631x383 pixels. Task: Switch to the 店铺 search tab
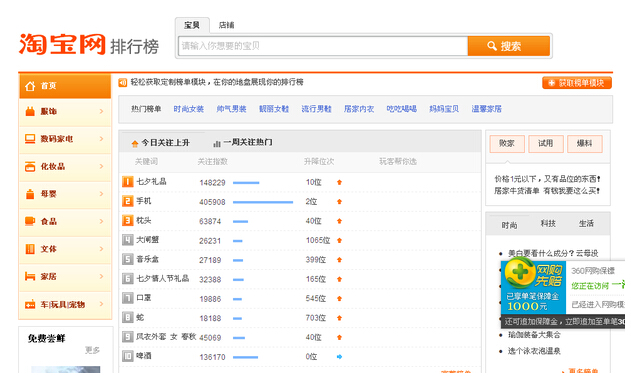tap(226, 25)
